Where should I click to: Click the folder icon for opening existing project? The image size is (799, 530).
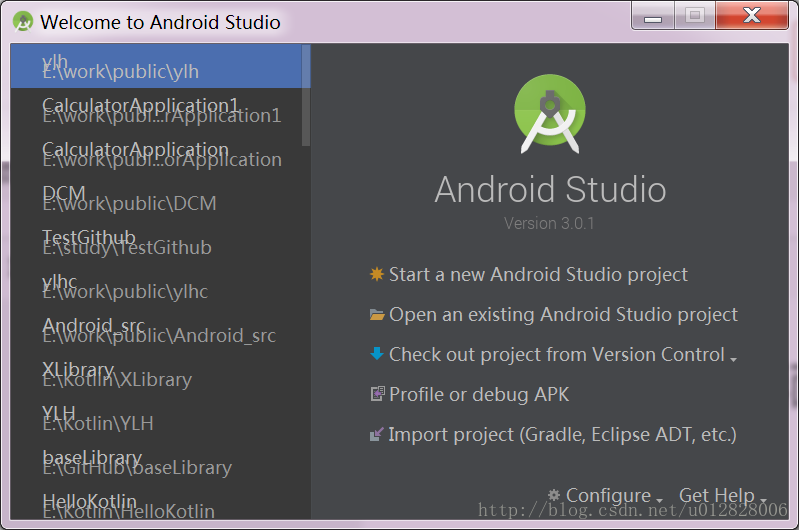point(377,314)
